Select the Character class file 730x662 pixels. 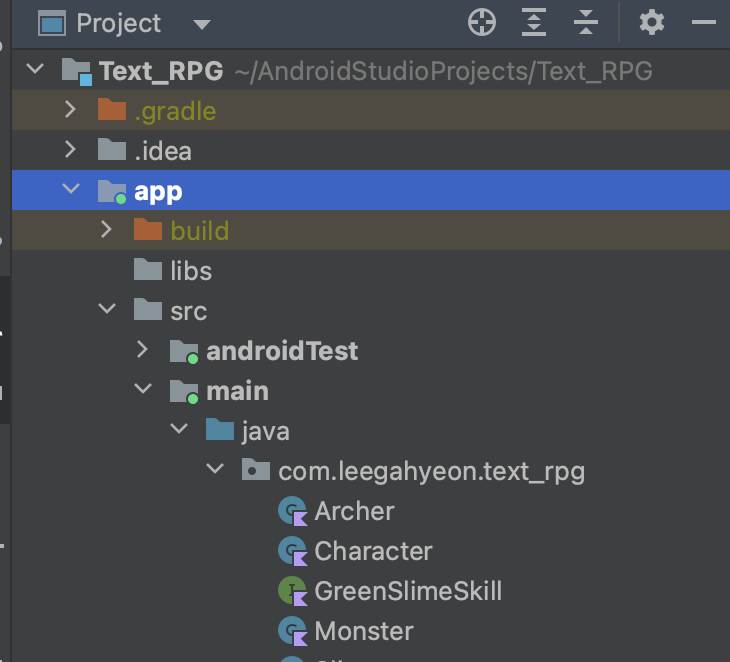[x=373, y=551]
